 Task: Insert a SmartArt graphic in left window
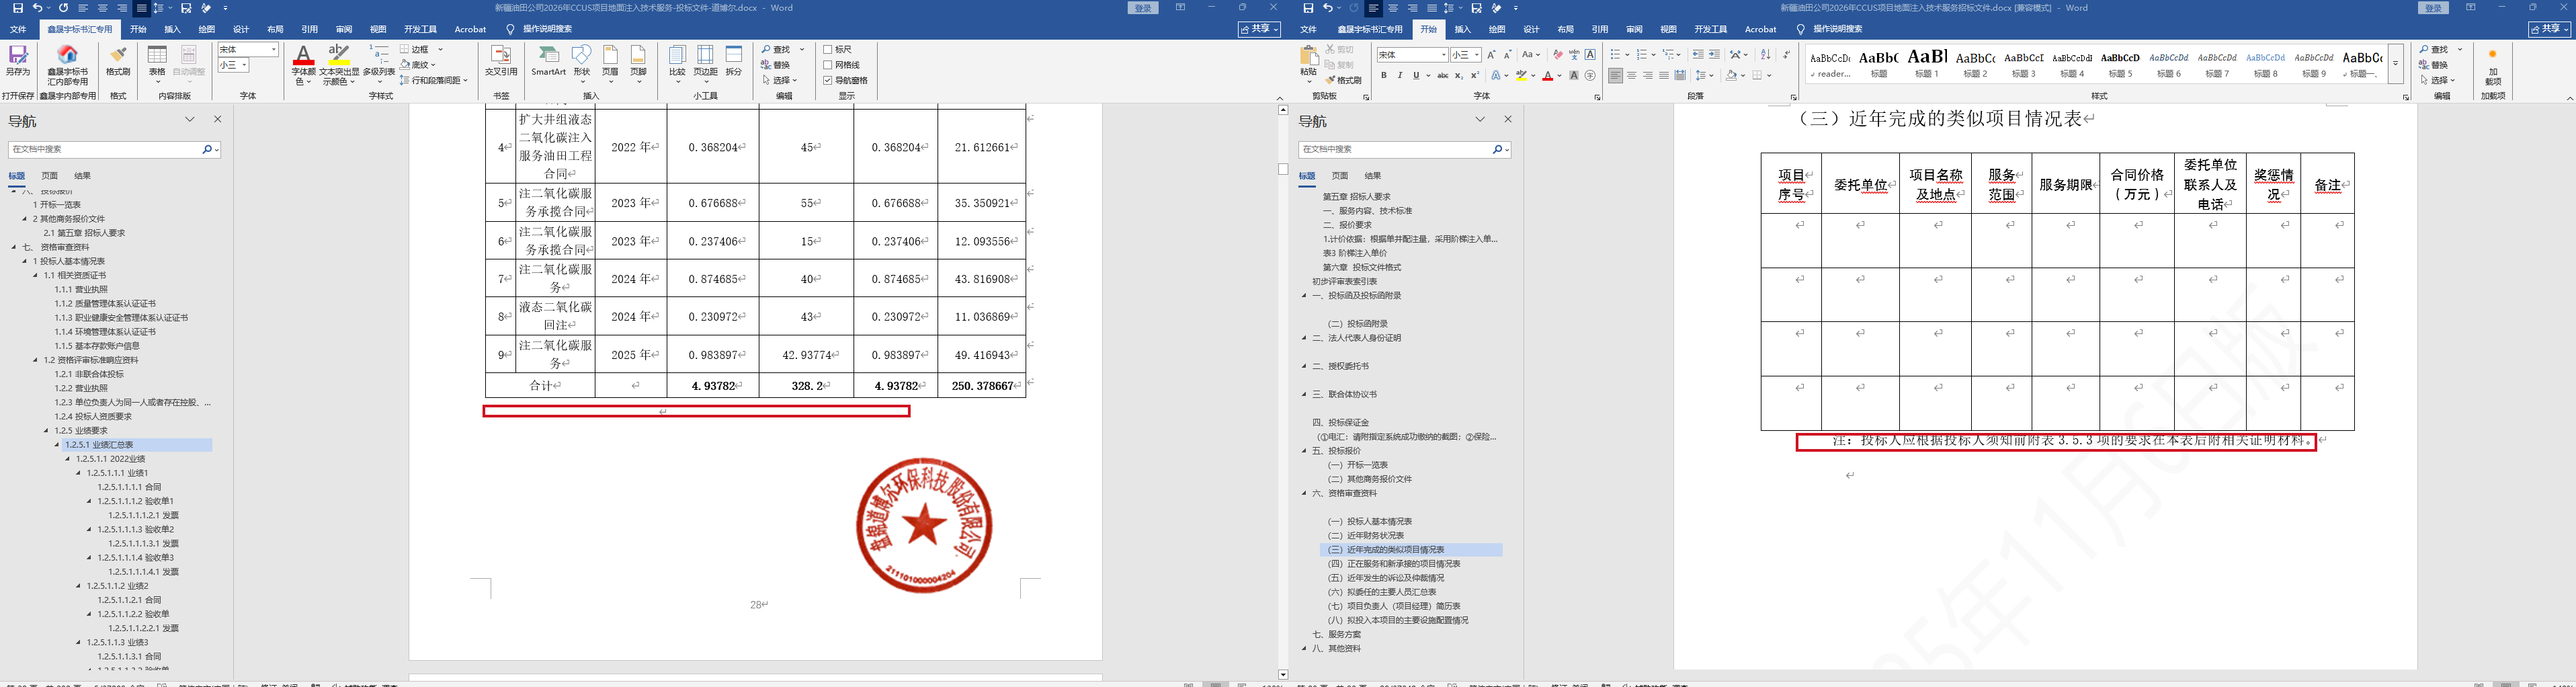click(x=548, y=60)
